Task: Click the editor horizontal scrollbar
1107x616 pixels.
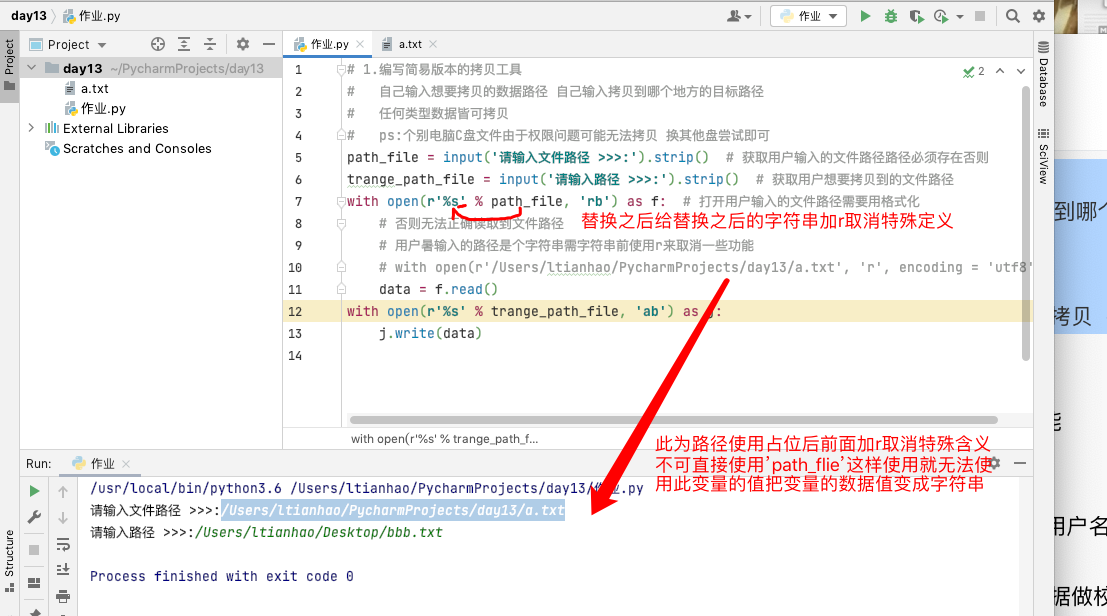Action: pos(674,420)
